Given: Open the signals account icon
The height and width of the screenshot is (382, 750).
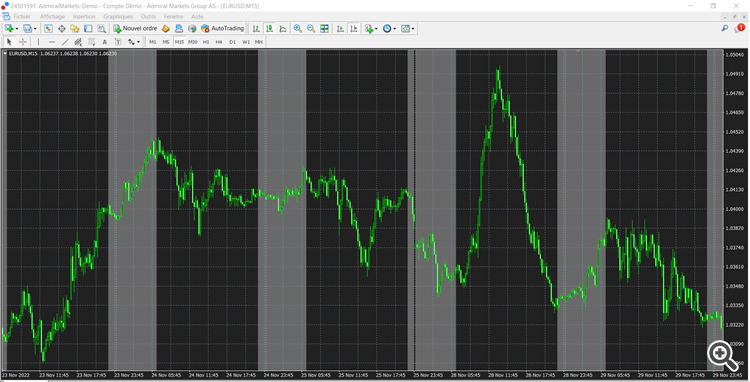Looking at the screenshot, I should [179, 29].
